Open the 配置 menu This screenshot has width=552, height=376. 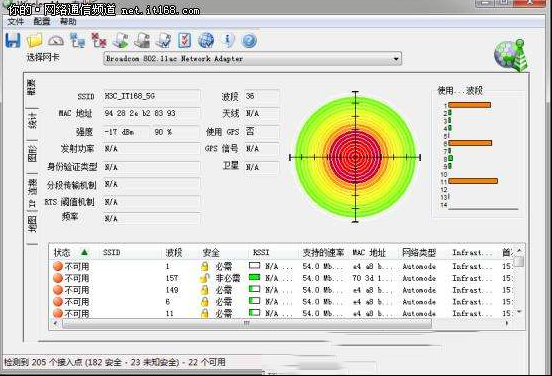(x=42, y=22)
